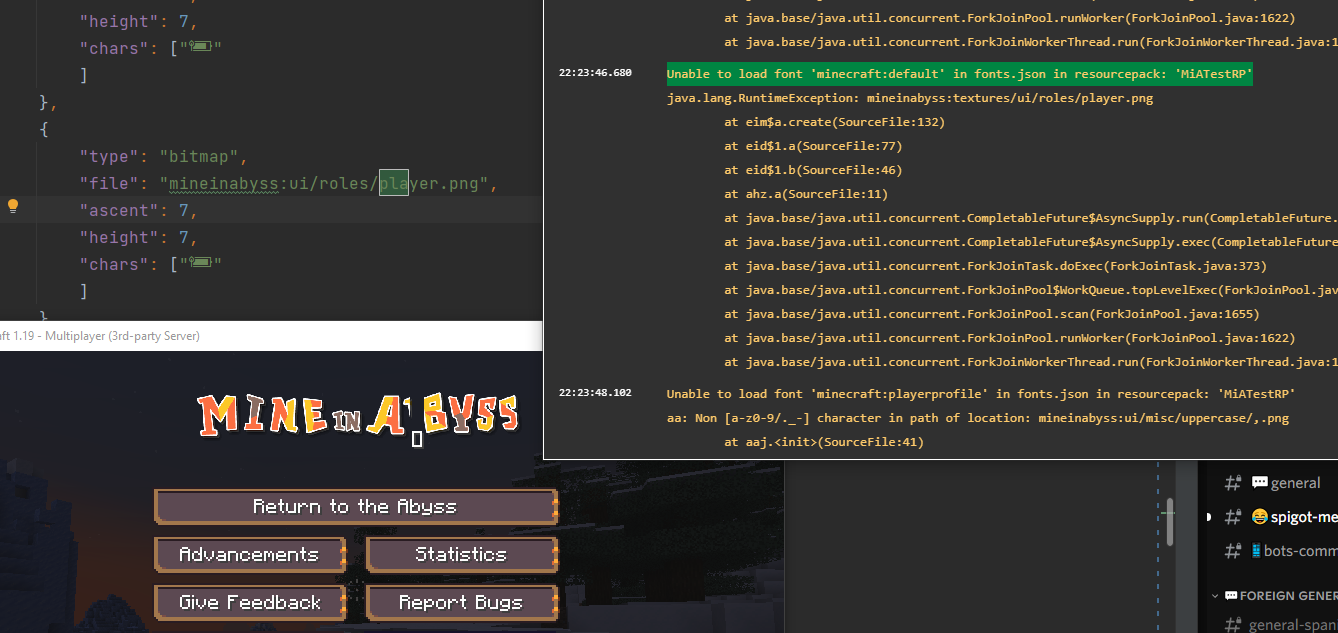Click the java.lang.RuntimeException log line
The width and height of the screenshot is (1338, 633).
pos(910,98)
